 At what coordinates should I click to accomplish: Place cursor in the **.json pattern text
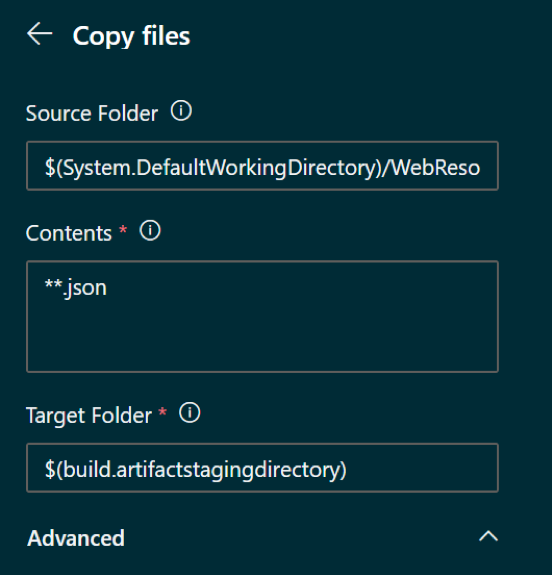coord(76,288)
